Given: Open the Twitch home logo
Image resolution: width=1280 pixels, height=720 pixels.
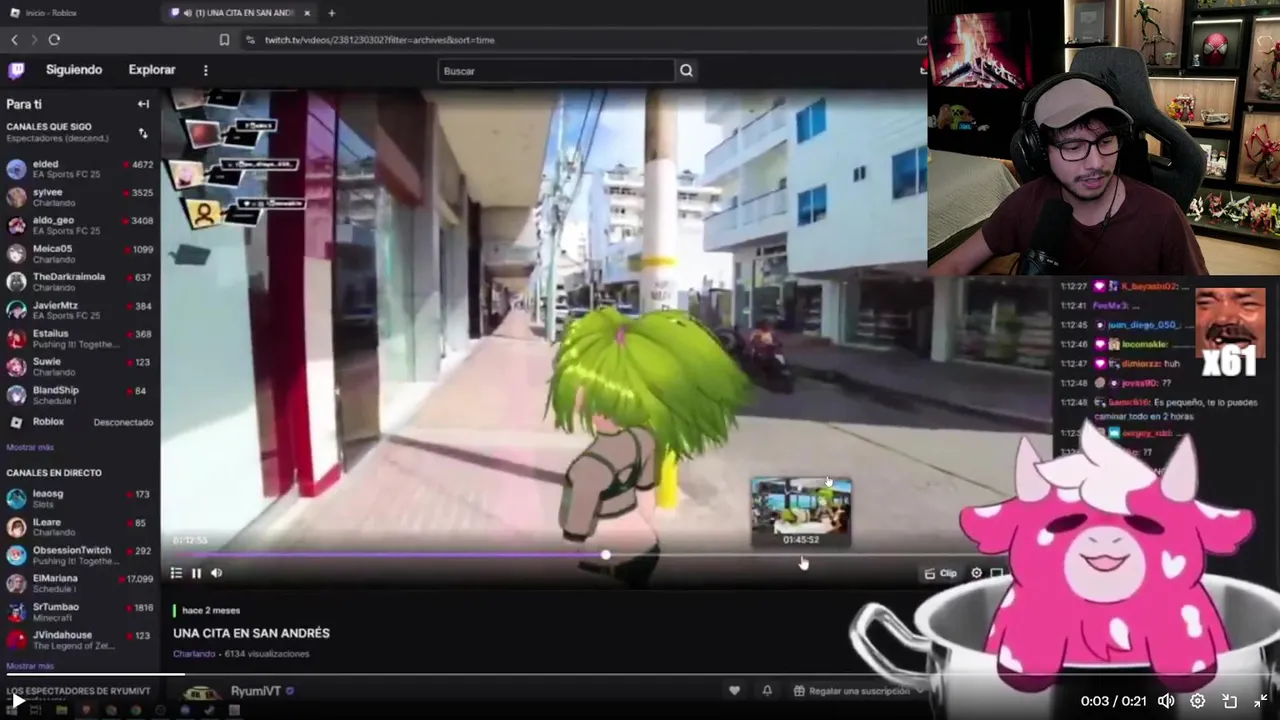Looking at the screenshot, I should click(x=16, y=70).
